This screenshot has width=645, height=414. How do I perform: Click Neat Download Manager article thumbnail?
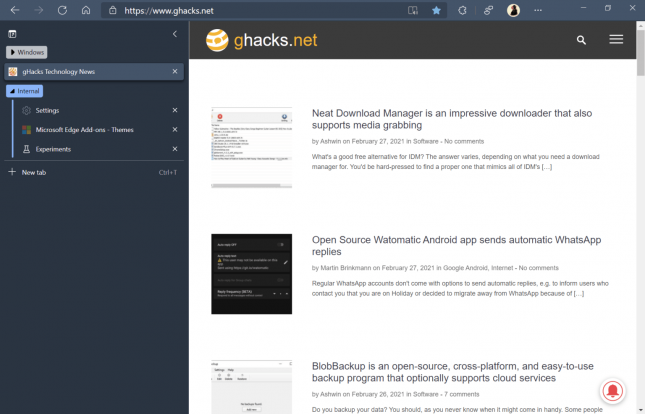[x=251, y=147]
